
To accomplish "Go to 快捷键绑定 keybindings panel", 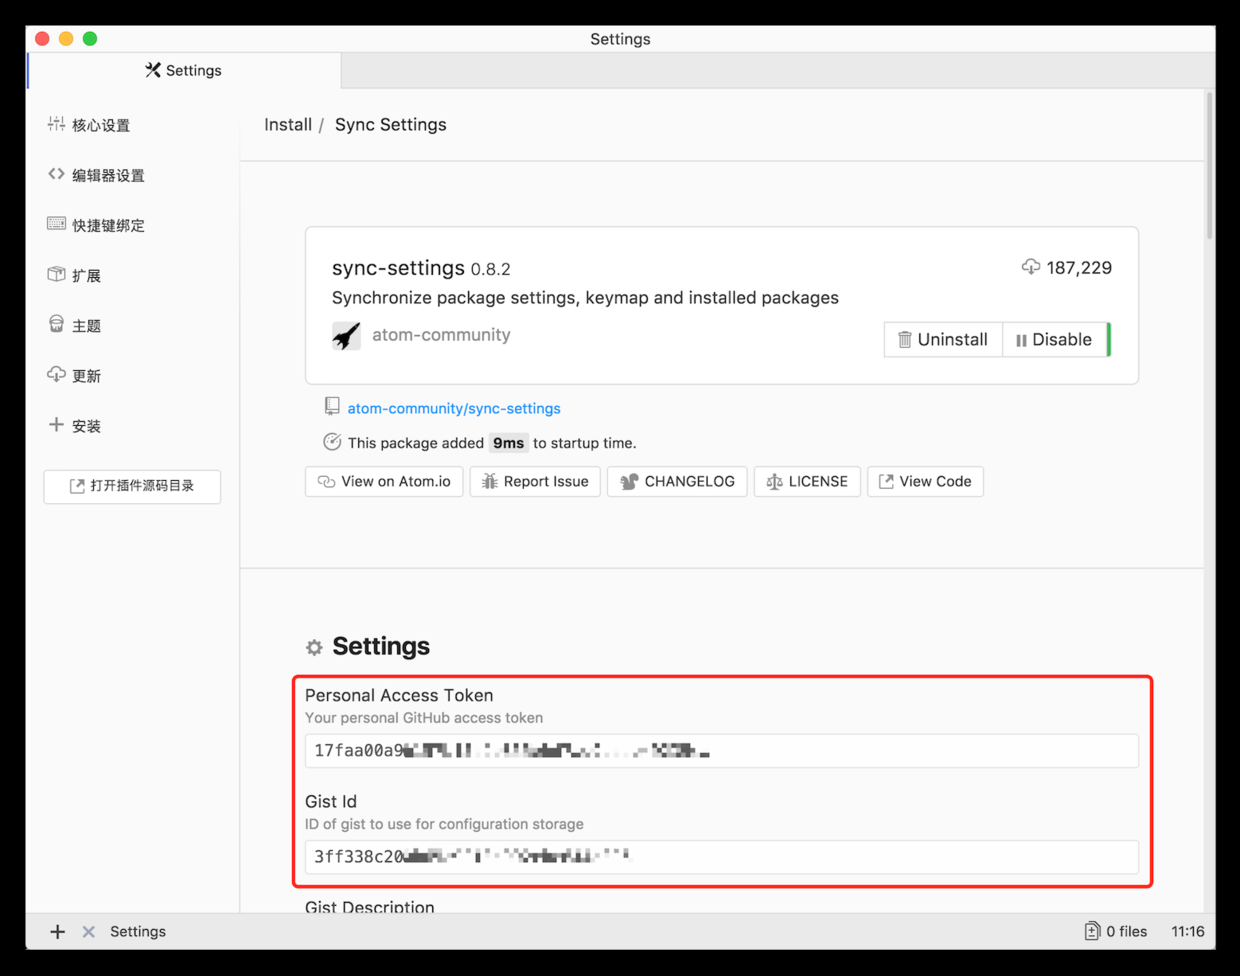I will click(x=107, y=225).
